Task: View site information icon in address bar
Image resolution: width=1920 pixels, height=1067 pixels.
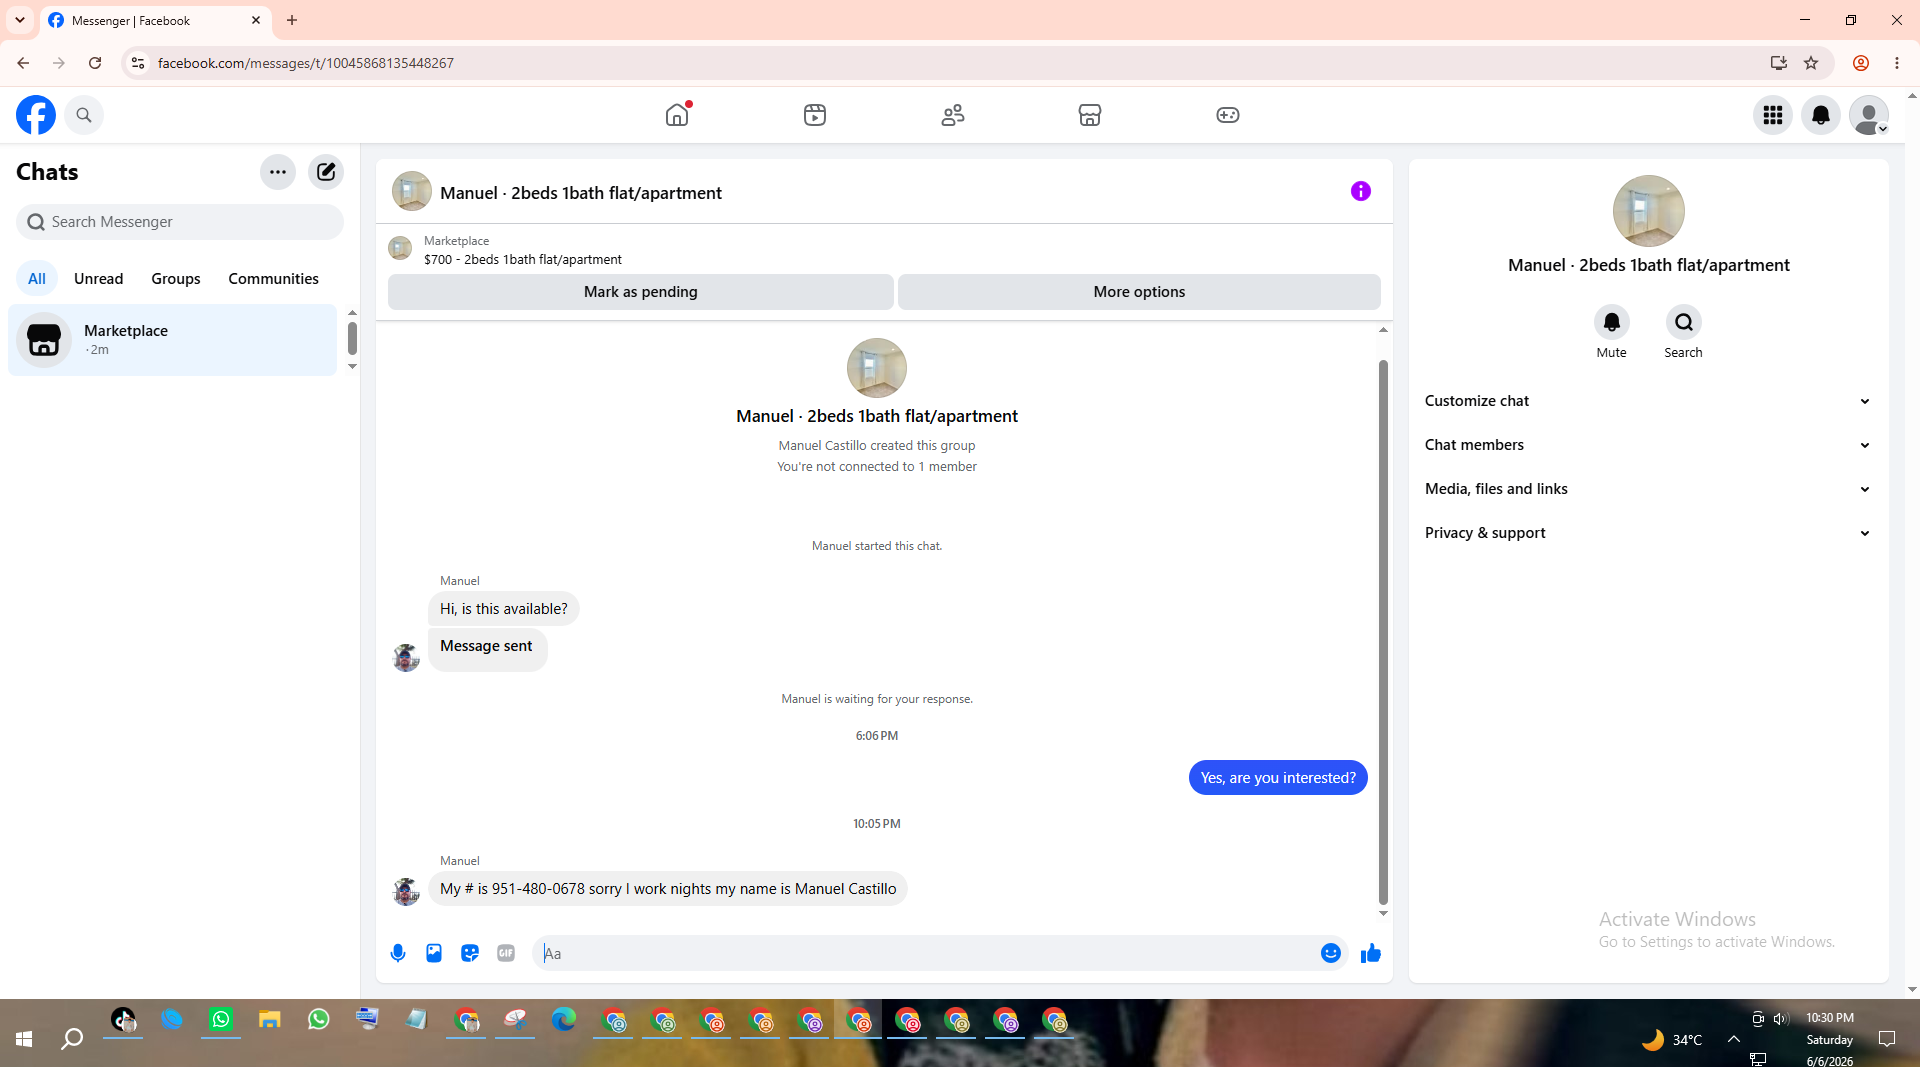Action: pyautogui.click(x=138, y=63)
